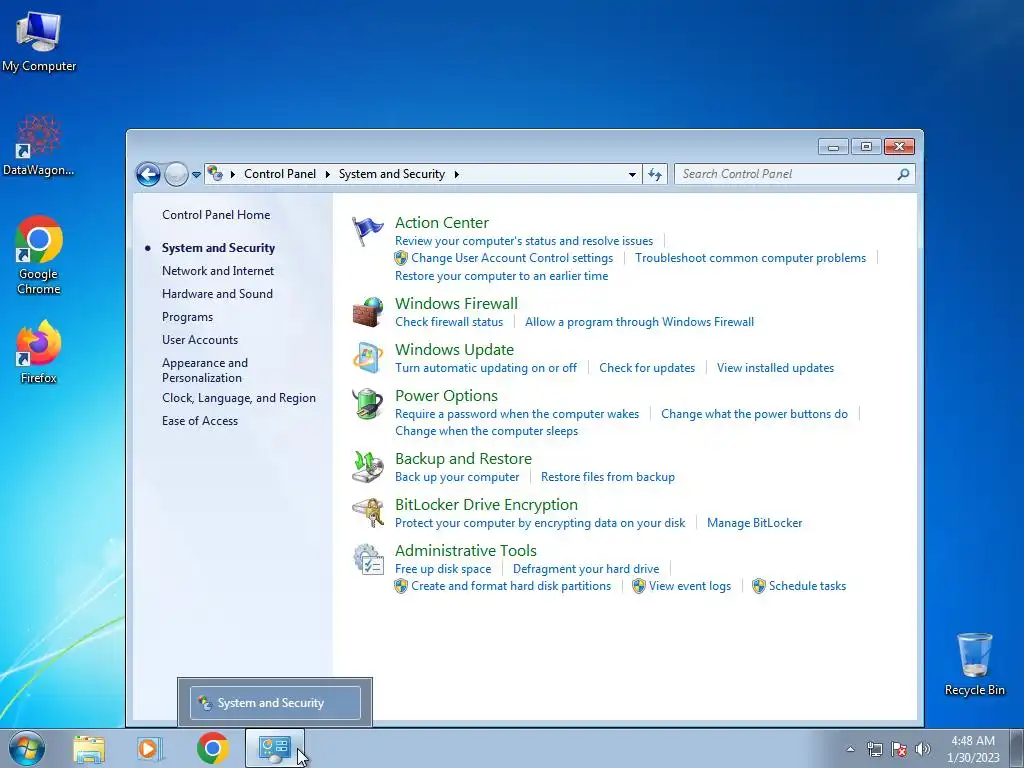Click Change what the power buttons do

click(754, 414)
